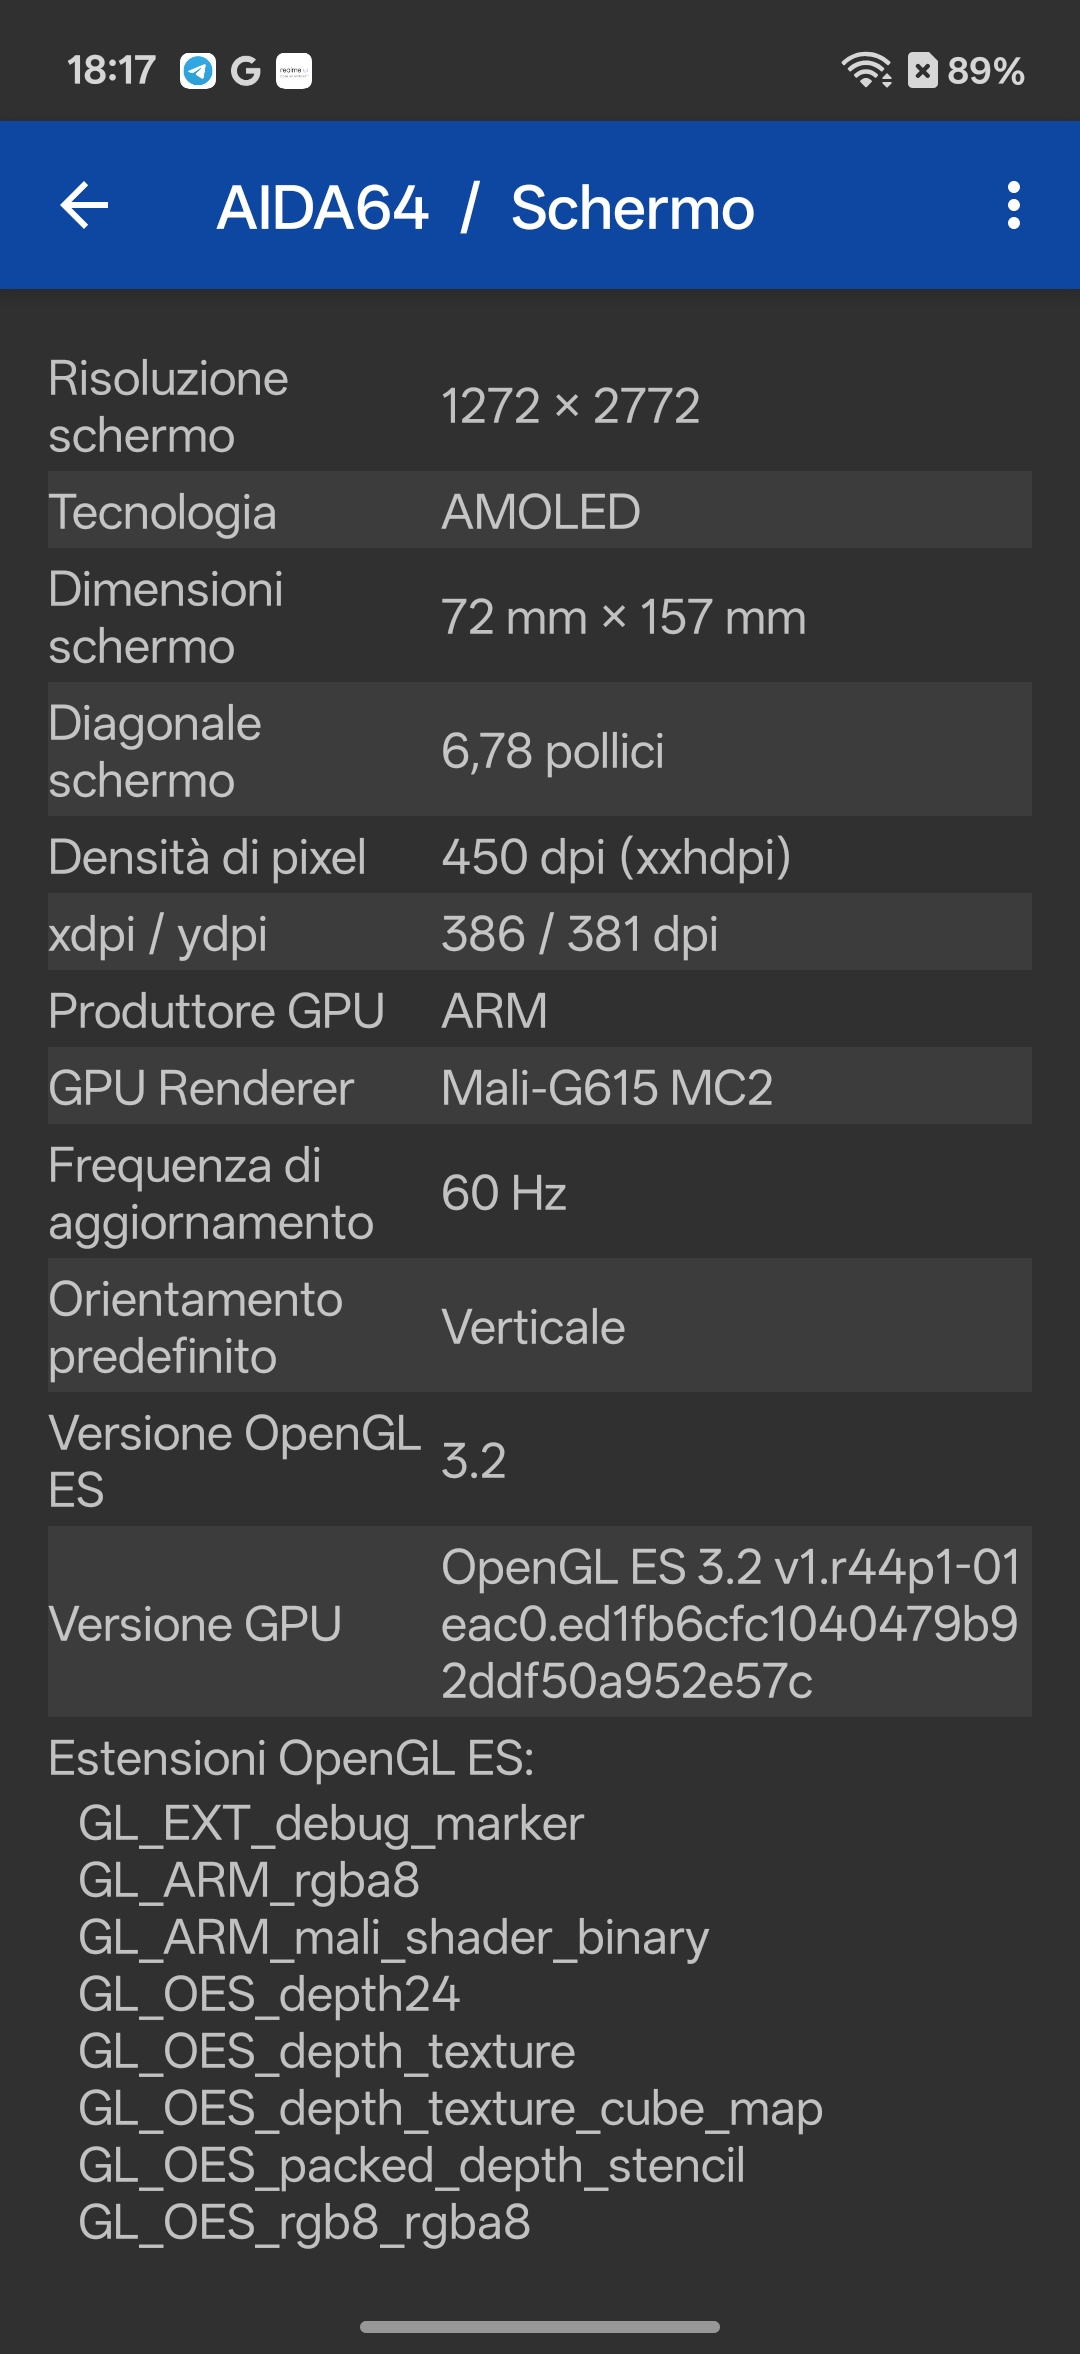The height and width of the screenshot is (2354, 1080).
Task: Tap the Densità di pixel row
Action: coord(540,856)
